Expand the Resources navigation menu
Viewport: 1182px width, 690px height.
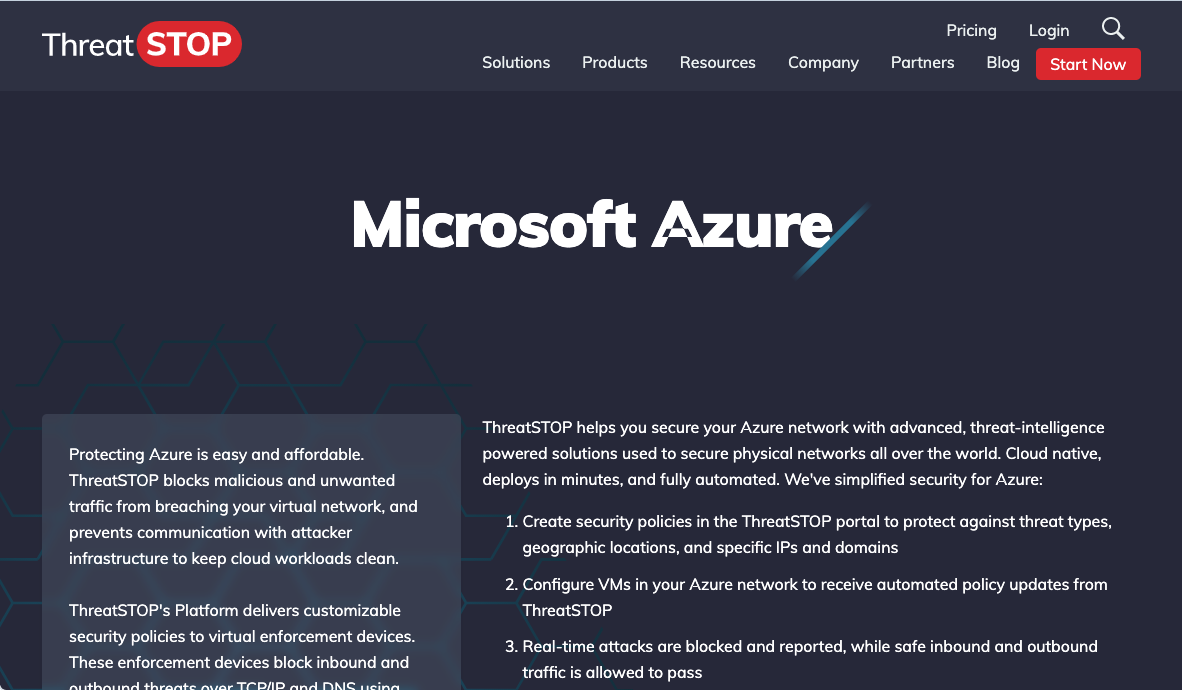tap(717, 62)
